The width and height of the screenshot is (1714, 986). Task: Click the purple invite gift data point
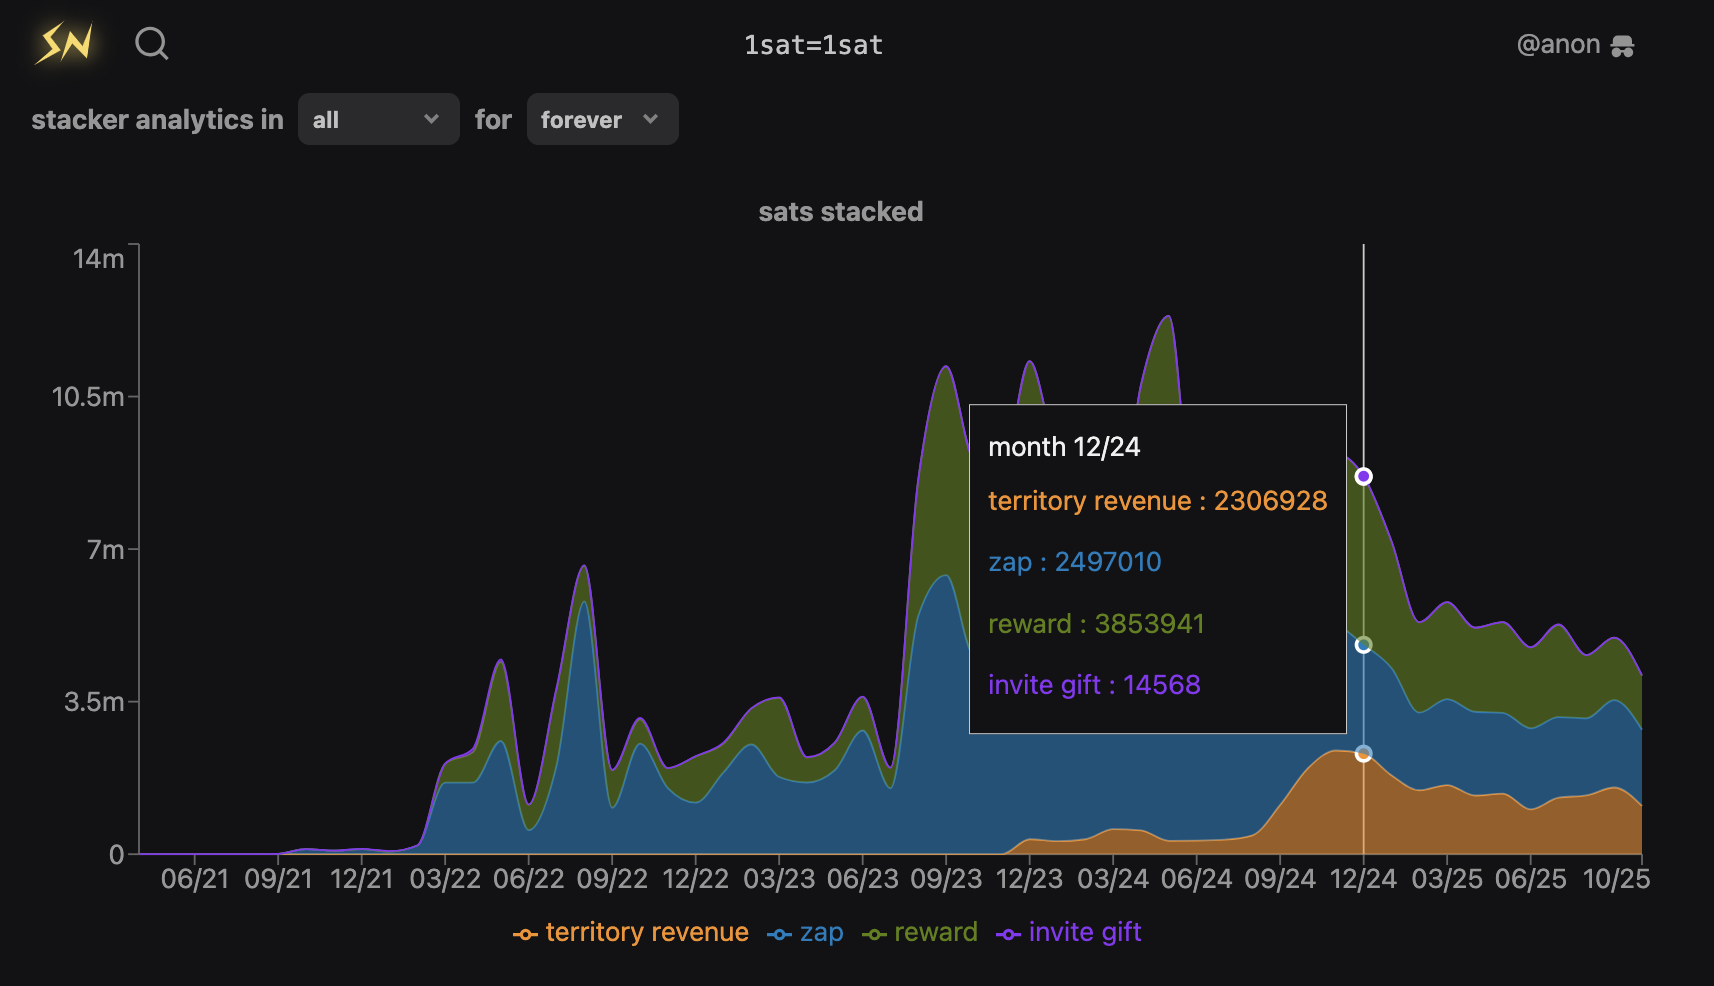[x=1363, y=476]
